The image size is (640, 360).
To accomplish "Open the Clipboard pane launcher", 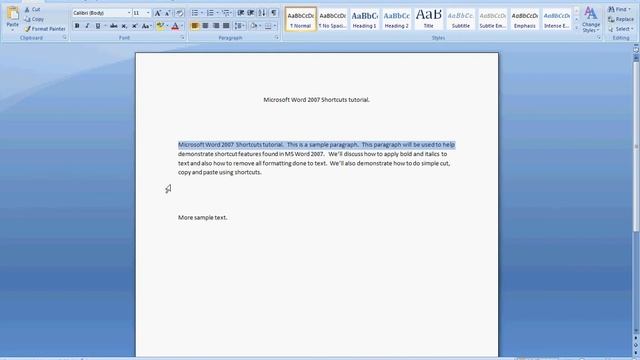I will pyautogui.click(x=64, y=38).
